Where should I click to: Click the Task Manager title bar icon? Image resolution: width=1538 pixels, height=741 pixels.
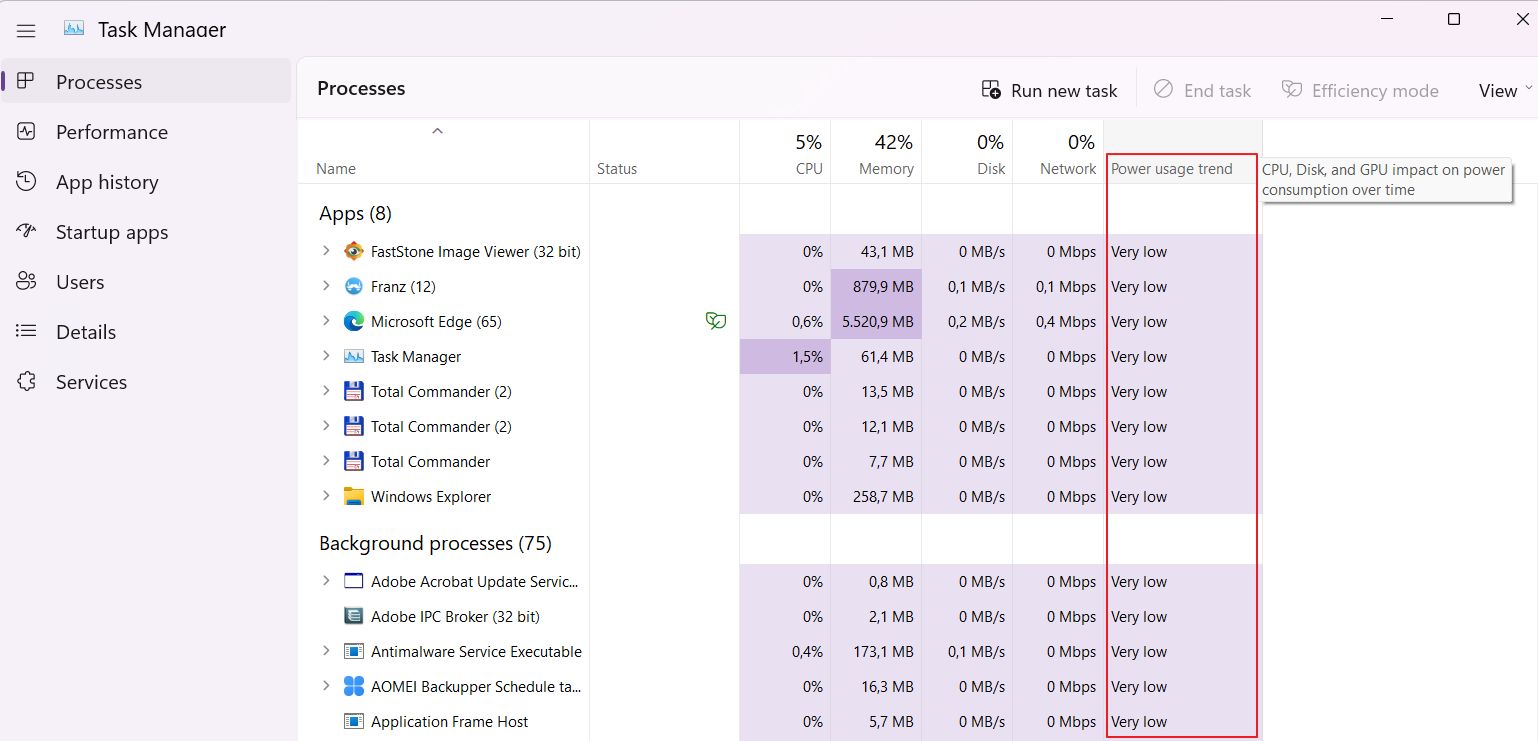click(74, 29)
